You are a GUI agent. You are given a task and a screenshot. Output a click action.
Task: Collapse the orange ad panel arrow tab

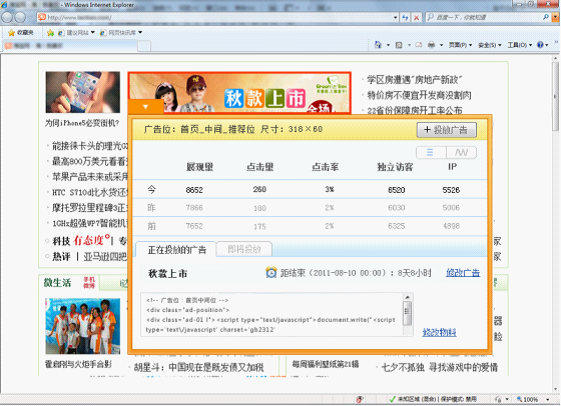(x=145, y=107)
